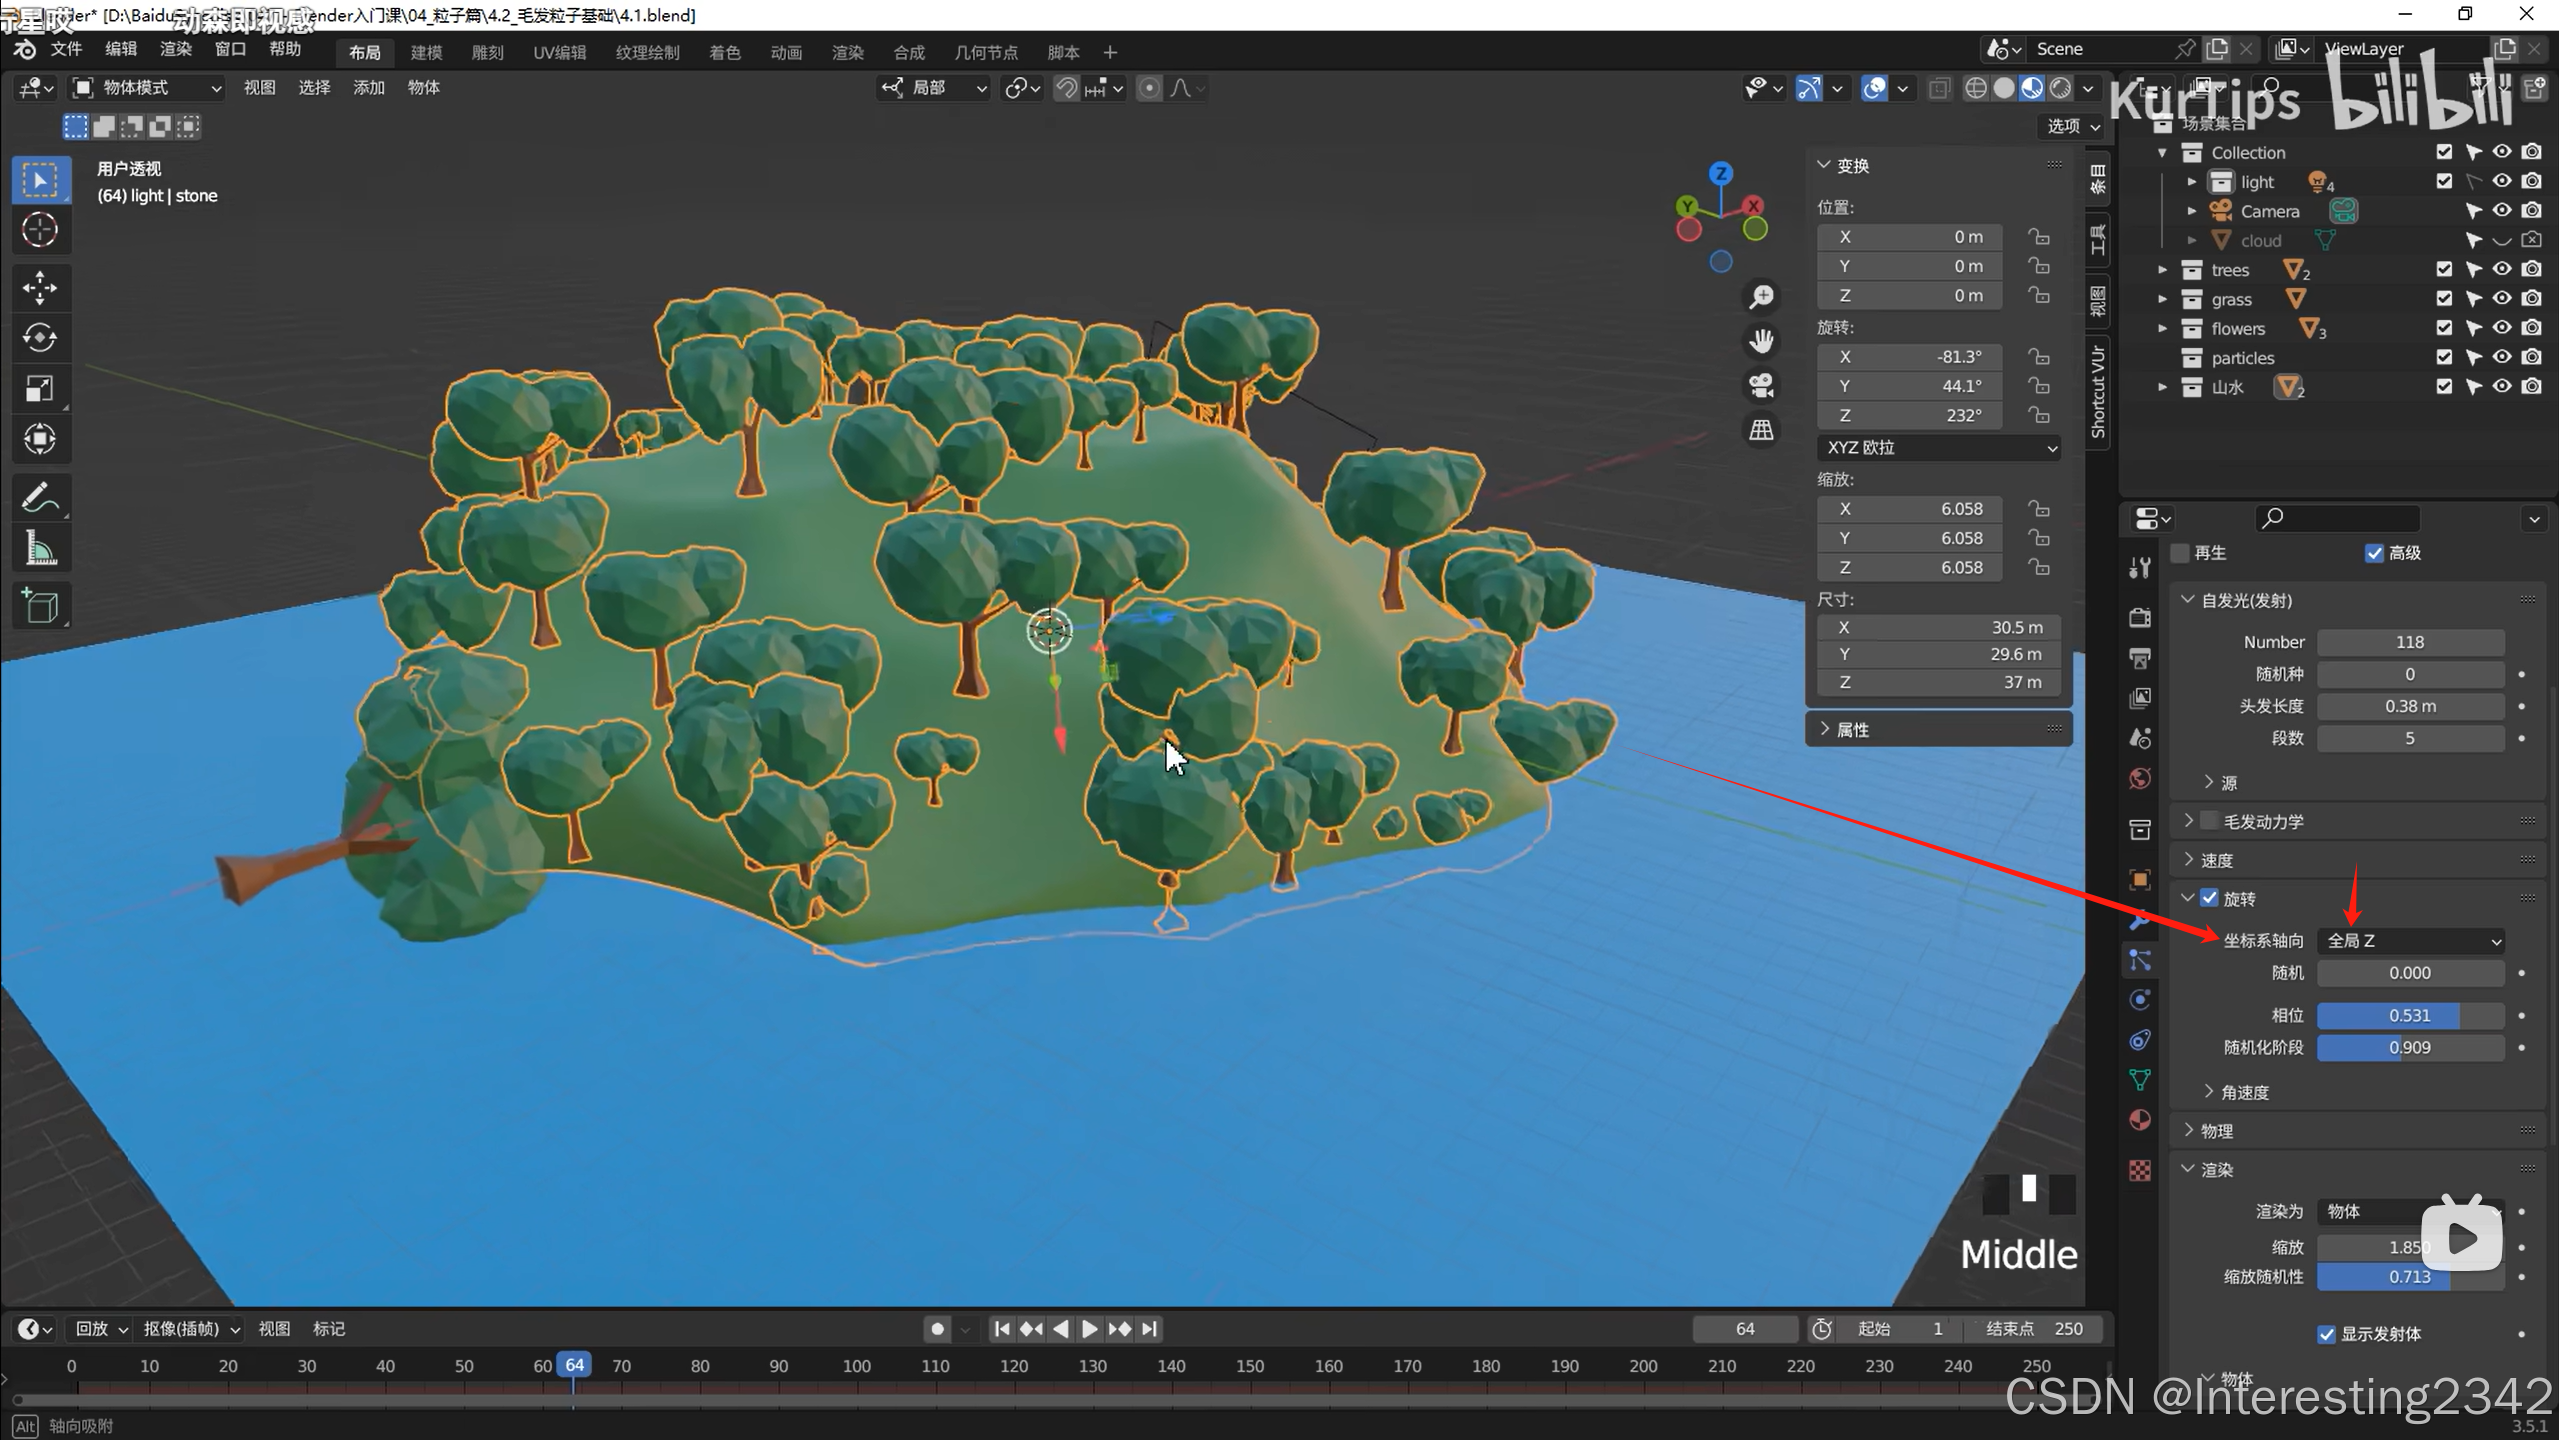
Task: Activate the Add Cube tool
Action: (x=40, y=606)
